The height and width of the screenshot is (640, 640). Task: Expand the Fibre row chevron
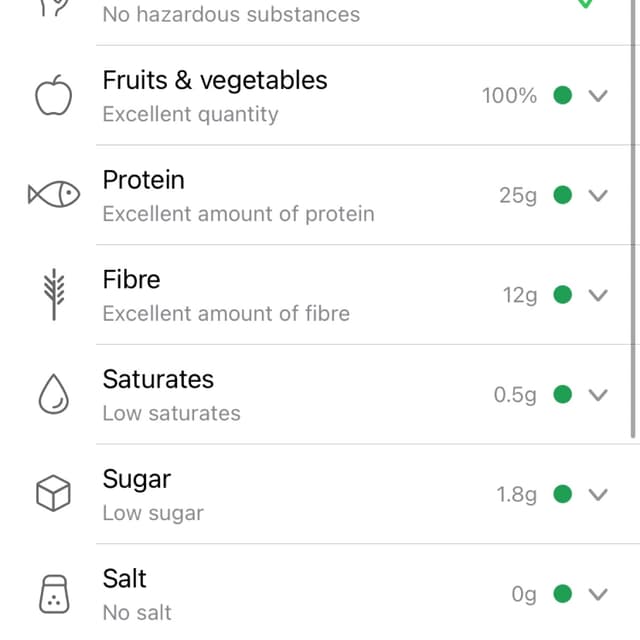(598, 295)
